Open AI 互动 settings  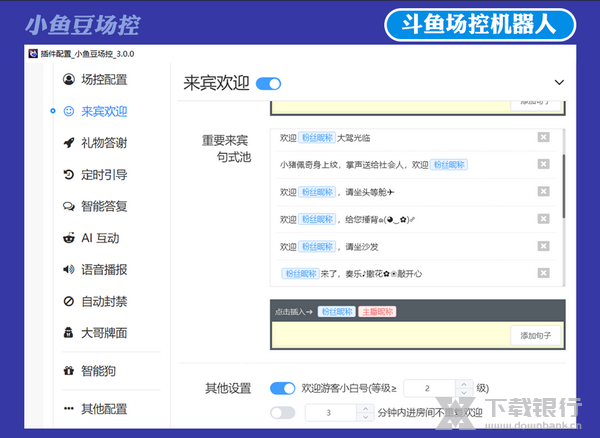pos(100,238)
